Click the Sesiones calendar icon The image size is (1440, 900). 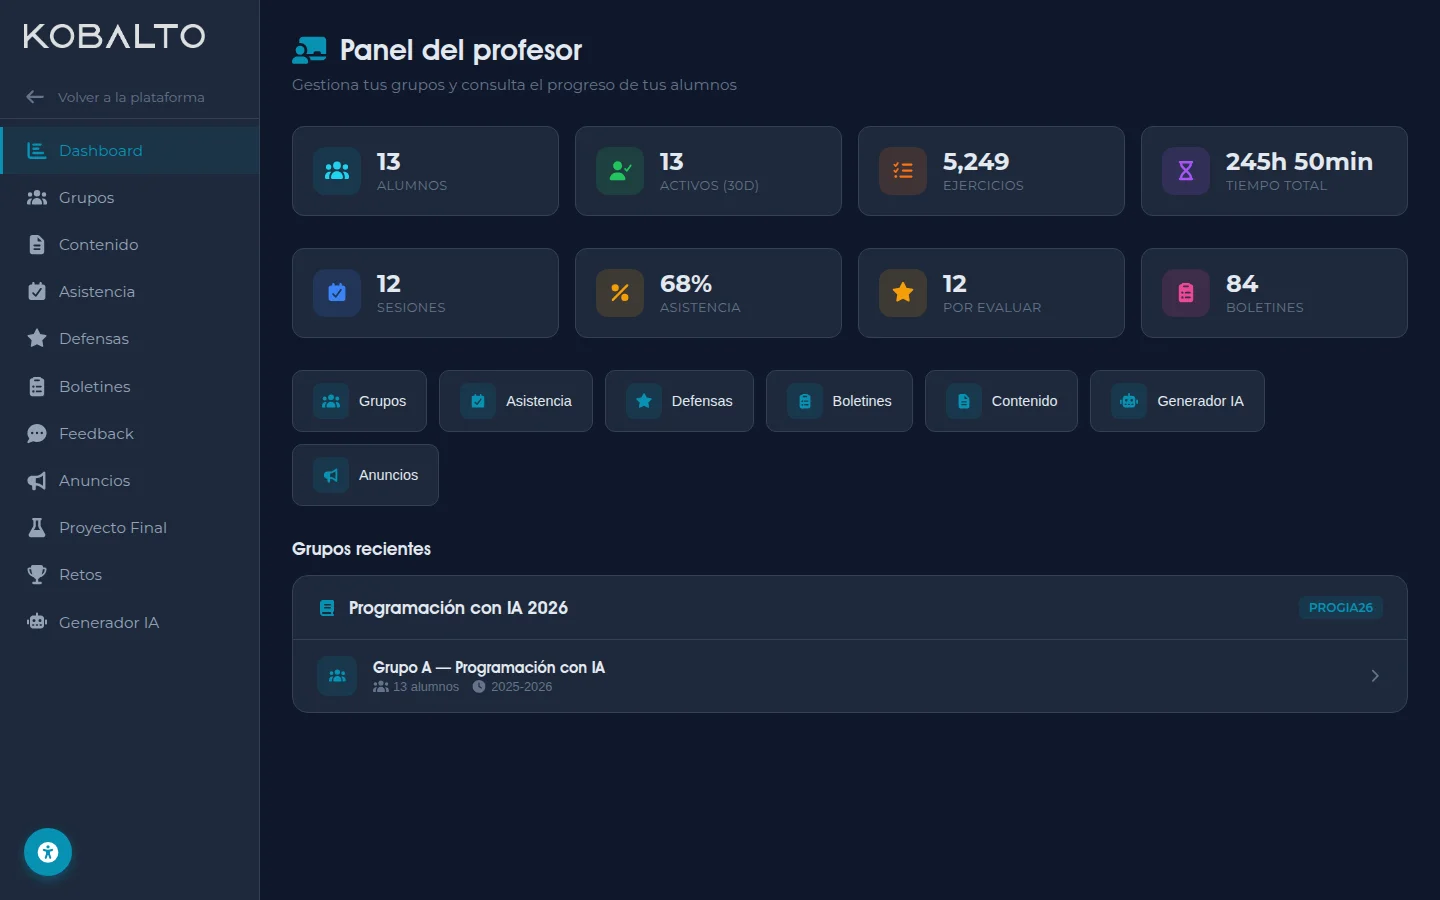point(337,293)
